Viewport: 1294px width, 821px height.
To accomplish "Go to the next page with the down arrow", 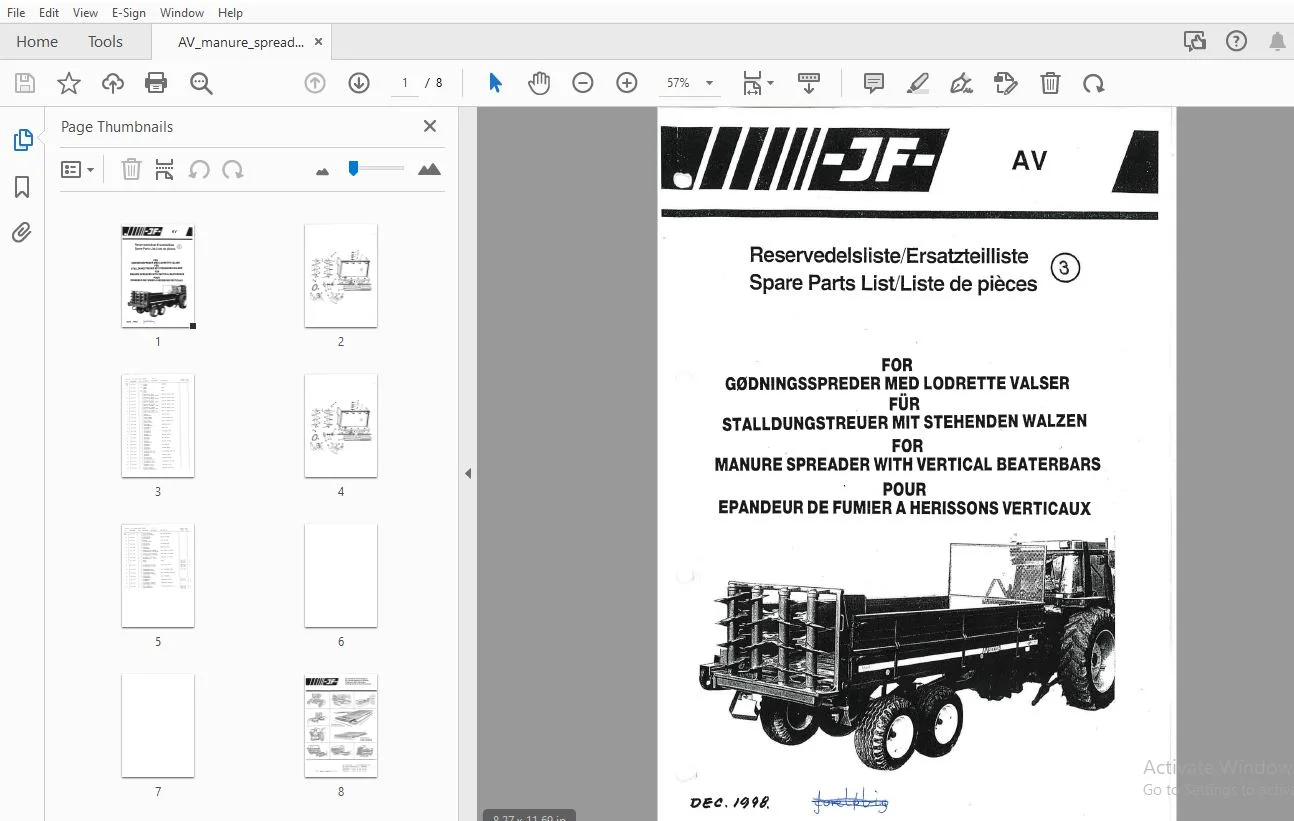I will click(x=359, y=83).
